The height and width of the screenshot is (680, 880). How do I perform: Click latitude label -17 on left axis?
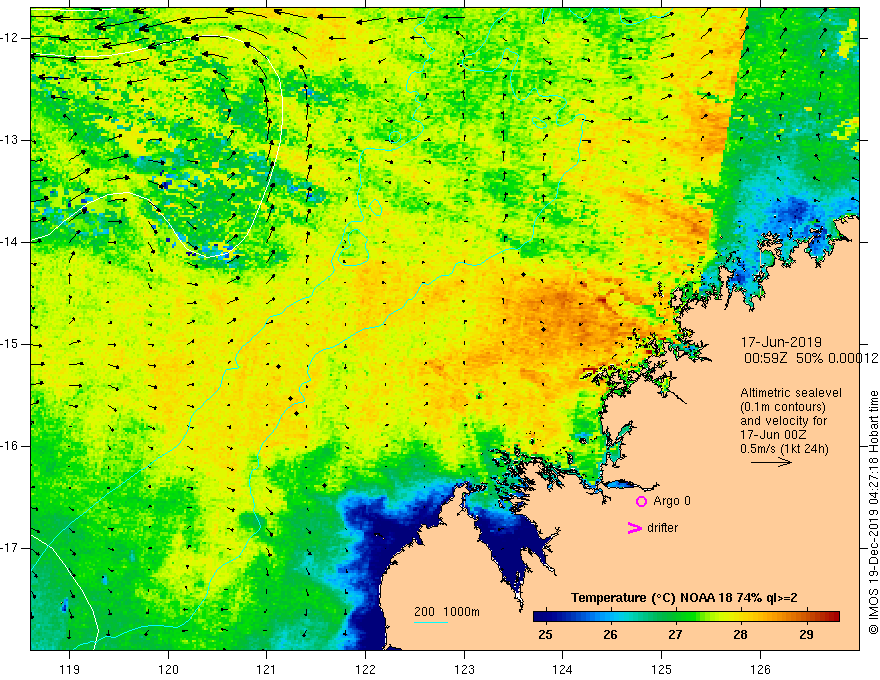[10, 548]
